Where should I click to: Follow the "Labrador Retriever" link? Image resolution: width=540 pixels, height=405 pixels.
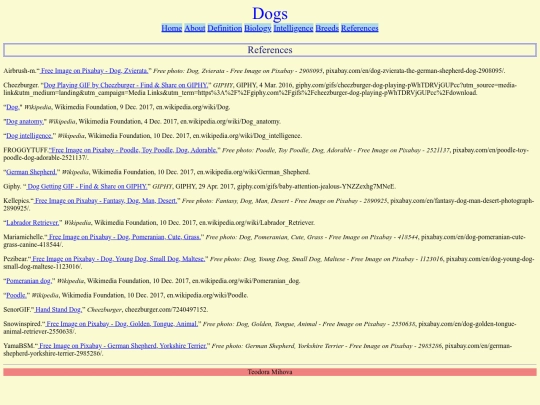(32, 222)
